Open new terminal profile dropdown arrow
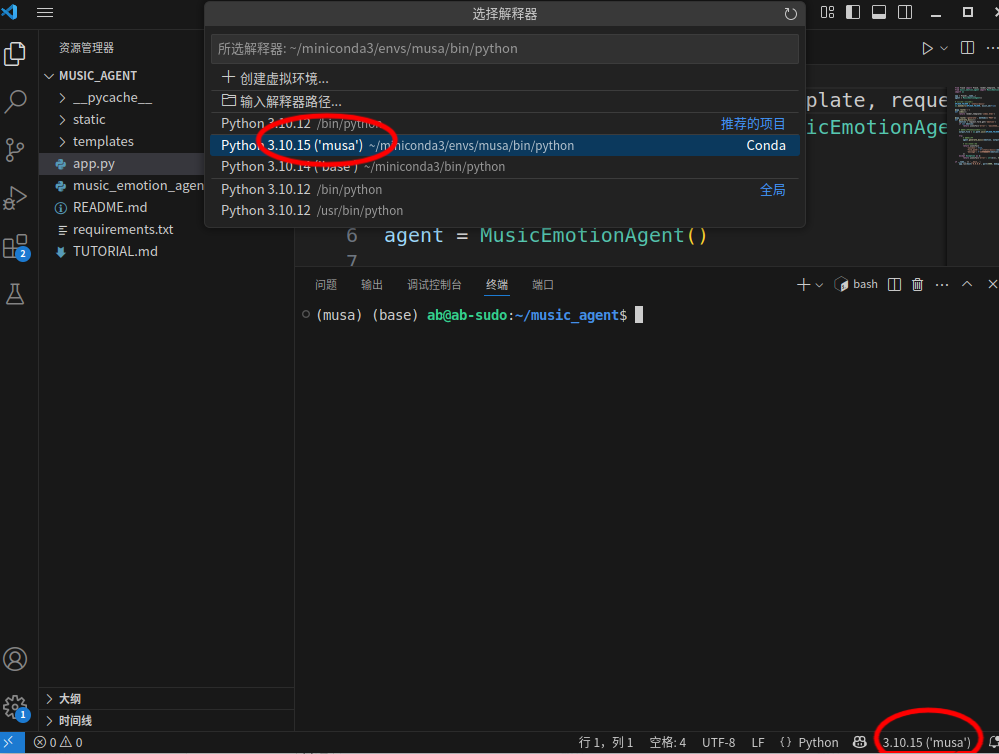 820,285
